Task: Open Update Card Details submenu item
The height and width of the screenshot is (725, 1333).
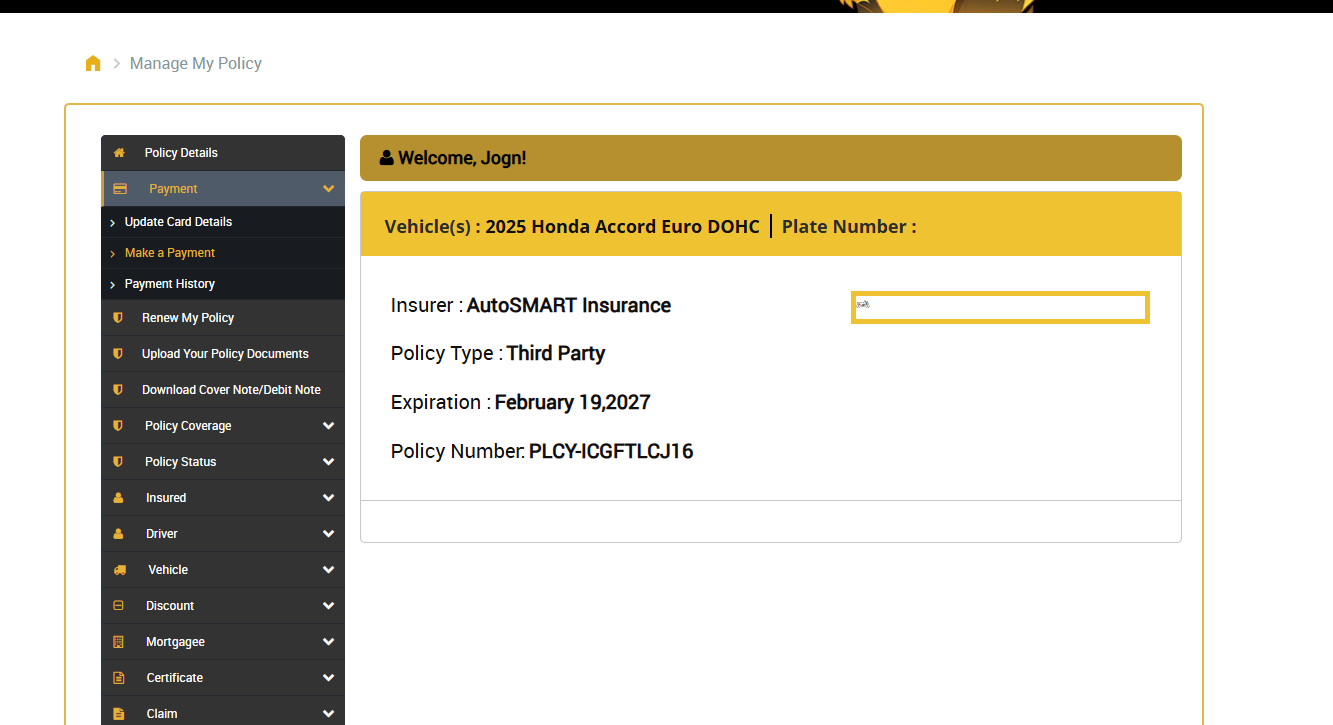Action: [x=178, y=222]
